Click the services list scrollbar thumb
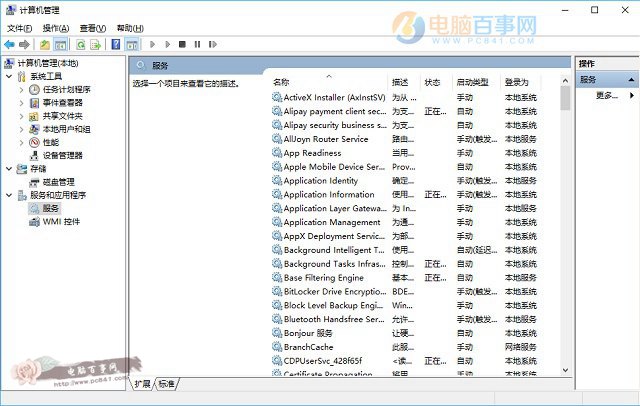The width and height of the screenshot is (640, 406). [565, 98]
